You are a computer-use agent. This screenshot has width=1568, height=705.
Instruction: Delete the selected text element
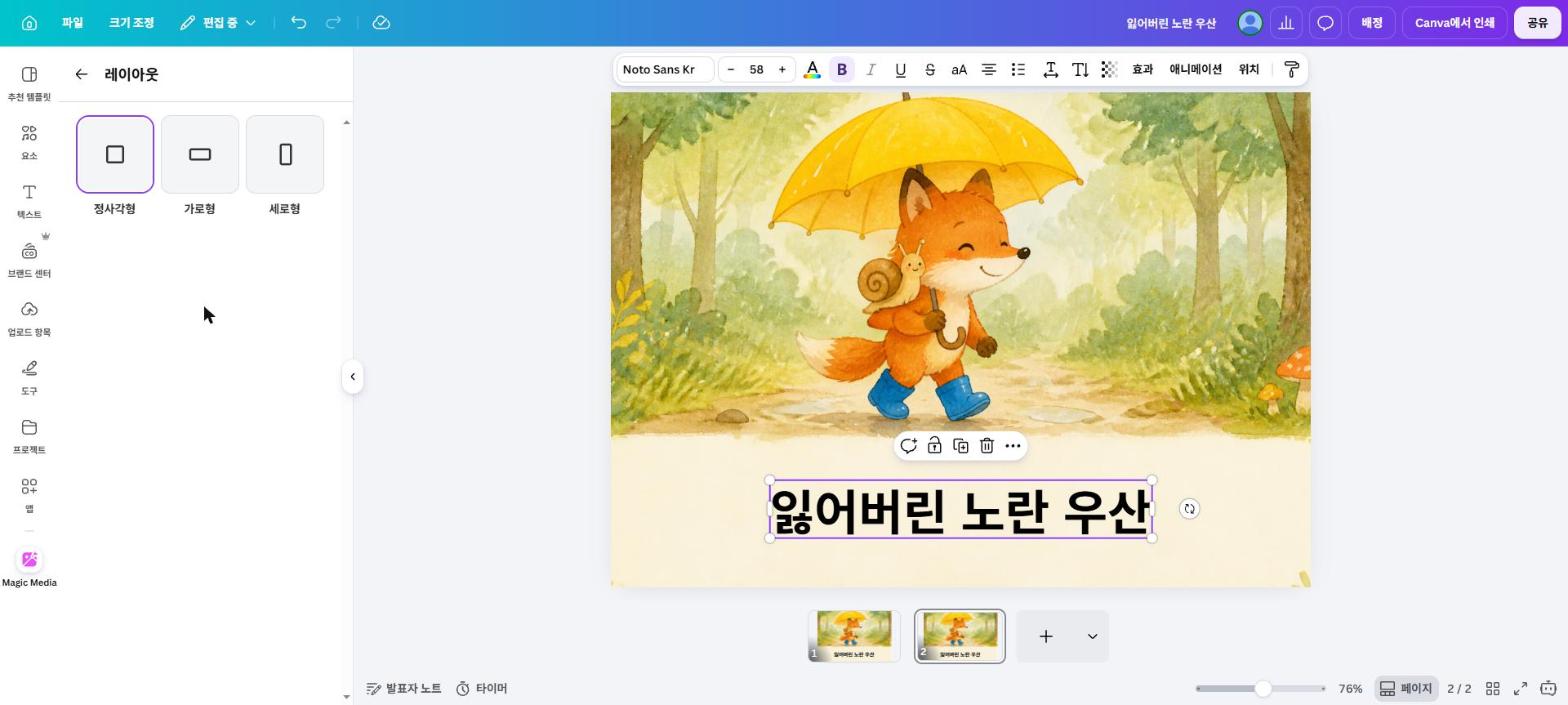[987, 446]
